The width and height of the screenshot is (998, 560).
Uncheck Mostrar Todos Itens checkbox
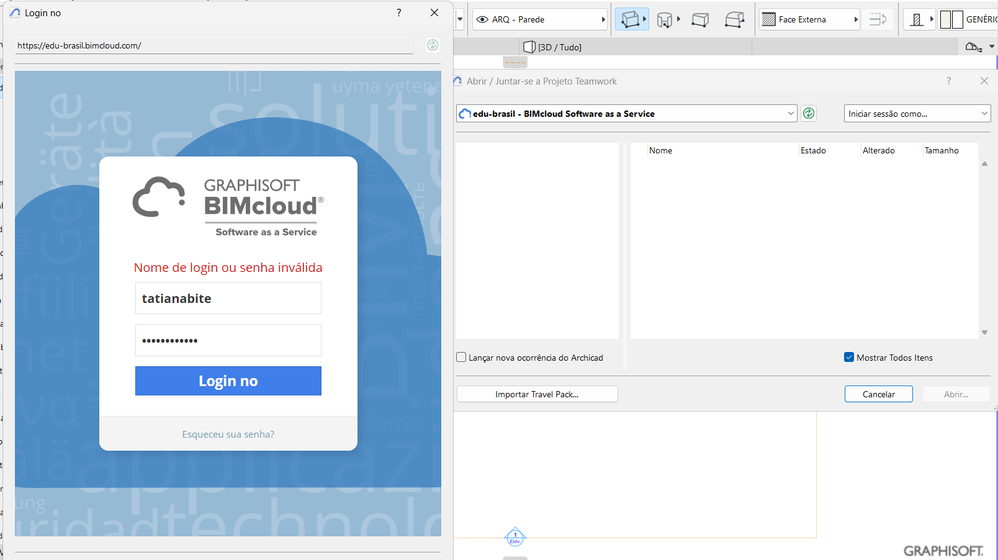tap(848, 357)
